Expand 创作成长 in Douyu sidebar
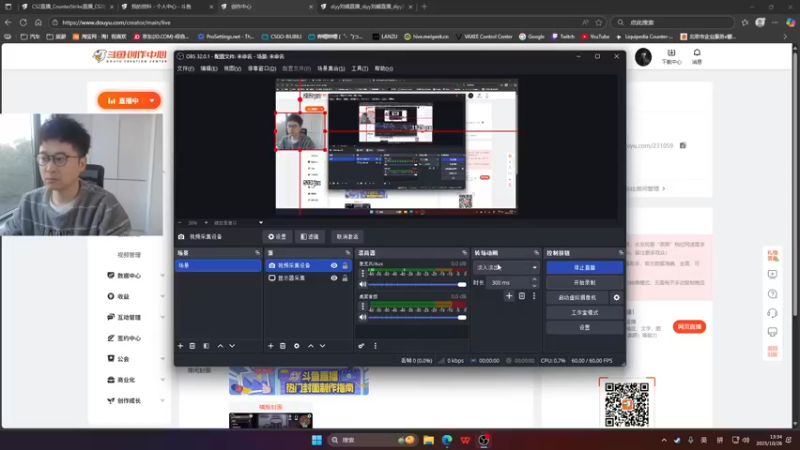 [x=163, y=401]
